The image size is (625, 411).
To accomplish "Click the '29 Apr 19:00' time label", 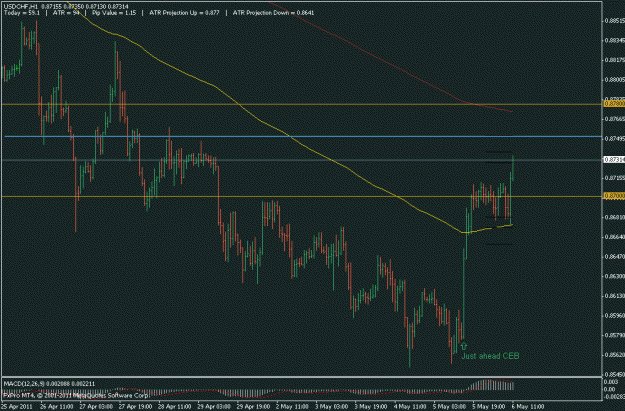I will (x=253, y=407).
